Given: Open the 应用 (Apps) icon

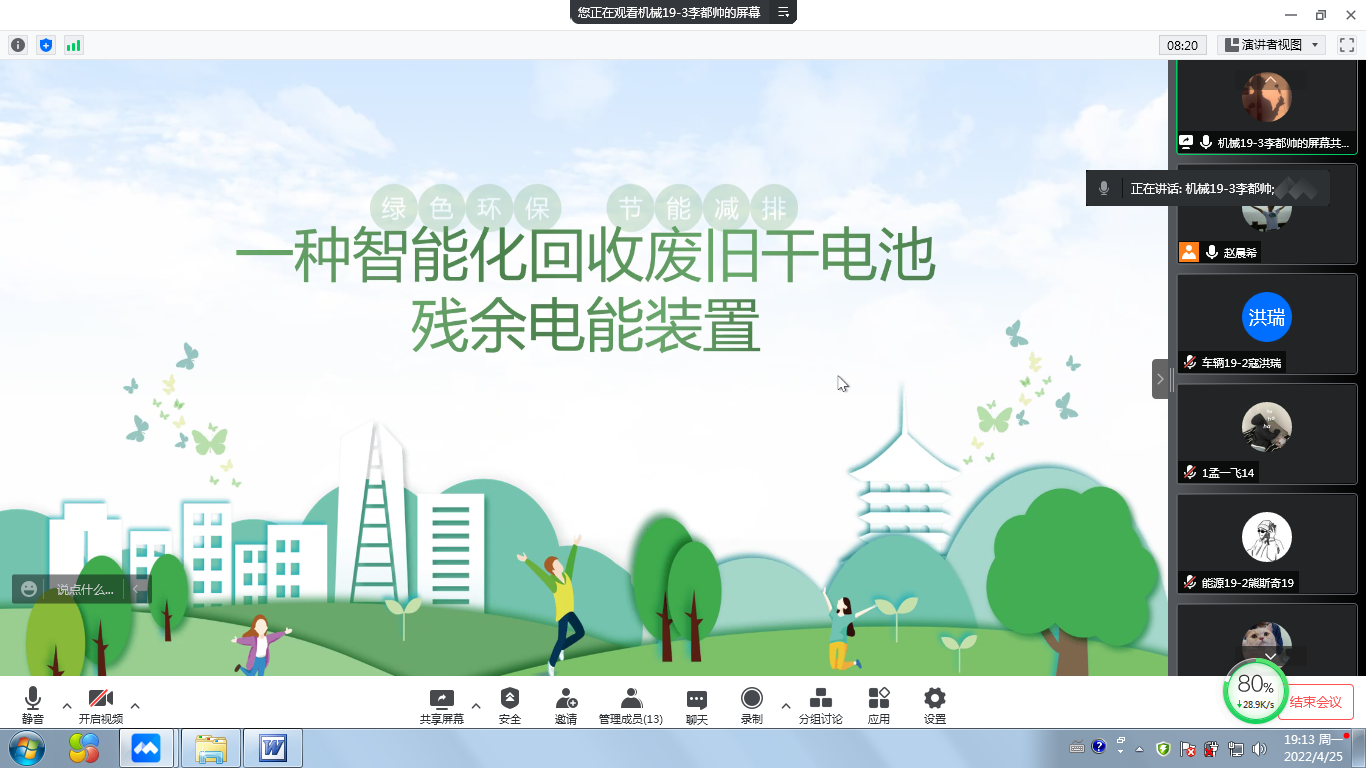Looking at the screenshot, I should tap(879, 699).
